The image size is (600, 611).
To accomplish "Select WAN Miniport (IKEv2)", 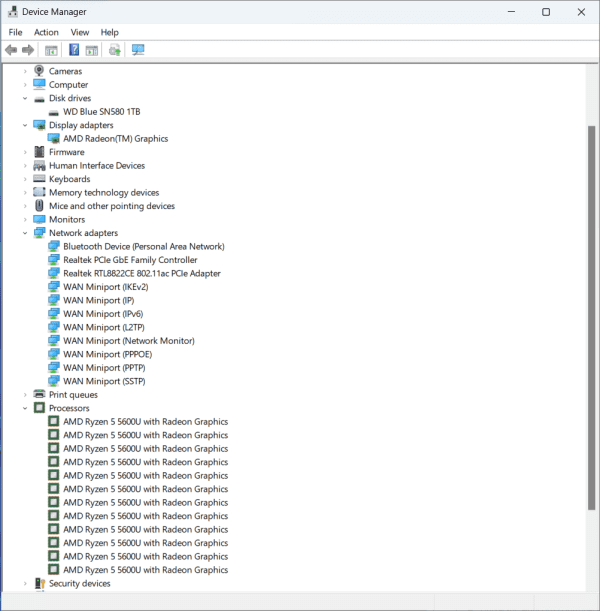I will [106, 287].
